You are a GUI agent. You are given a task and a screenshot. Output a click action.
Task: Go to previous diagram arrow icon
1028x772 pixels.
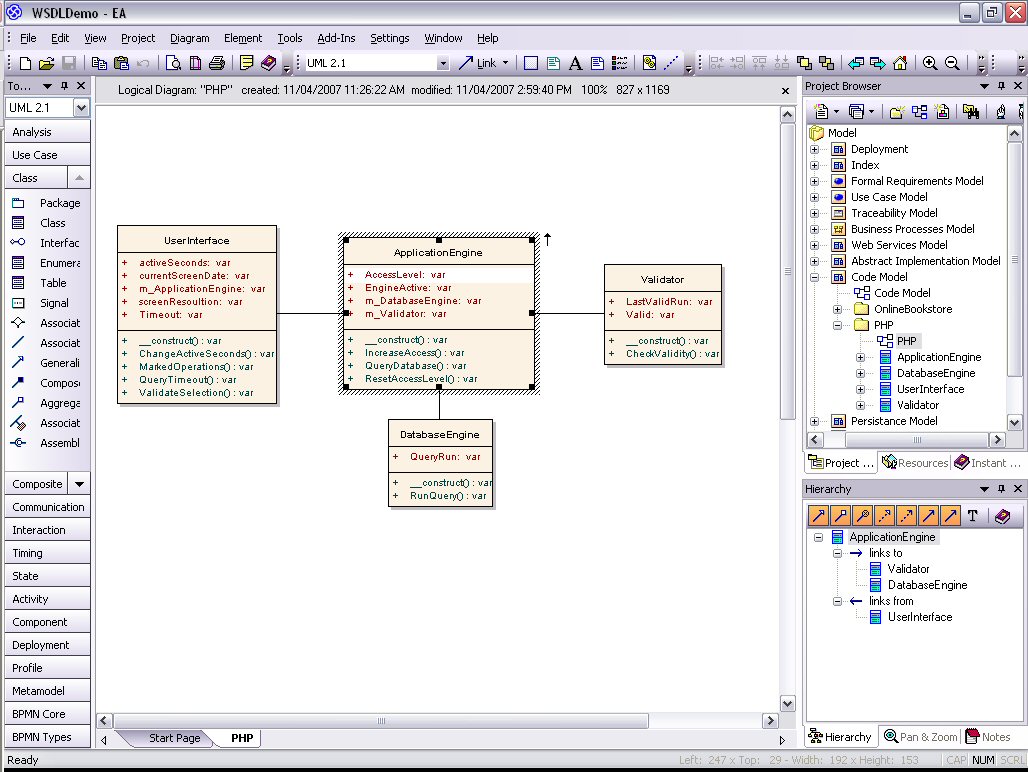(x=856, y=63)
